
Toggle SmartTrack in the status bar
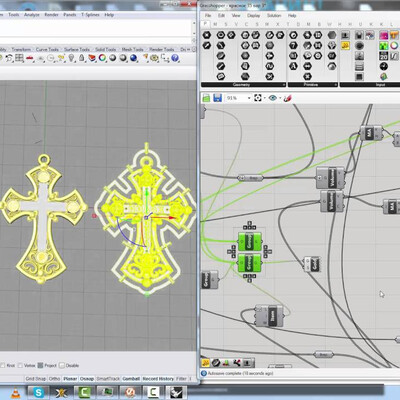coord(108,379)
